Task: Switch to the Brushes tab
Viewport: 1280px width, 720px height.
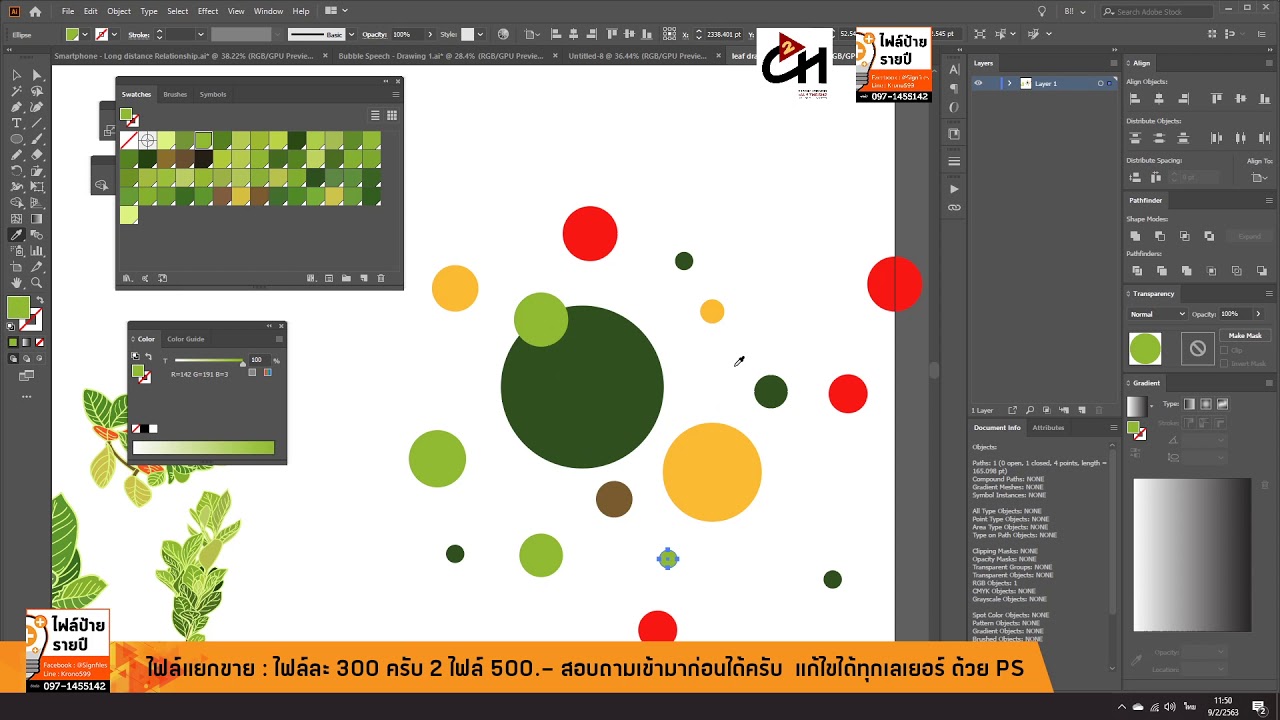Action: [175, 94]
